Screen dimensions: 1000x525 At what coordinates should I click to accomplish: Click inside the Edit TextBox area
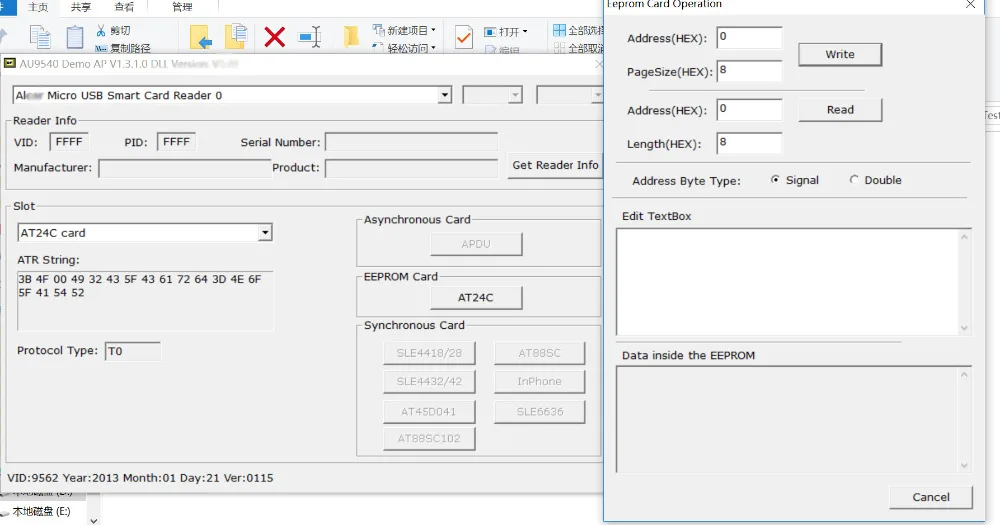(x=788, y=281)
